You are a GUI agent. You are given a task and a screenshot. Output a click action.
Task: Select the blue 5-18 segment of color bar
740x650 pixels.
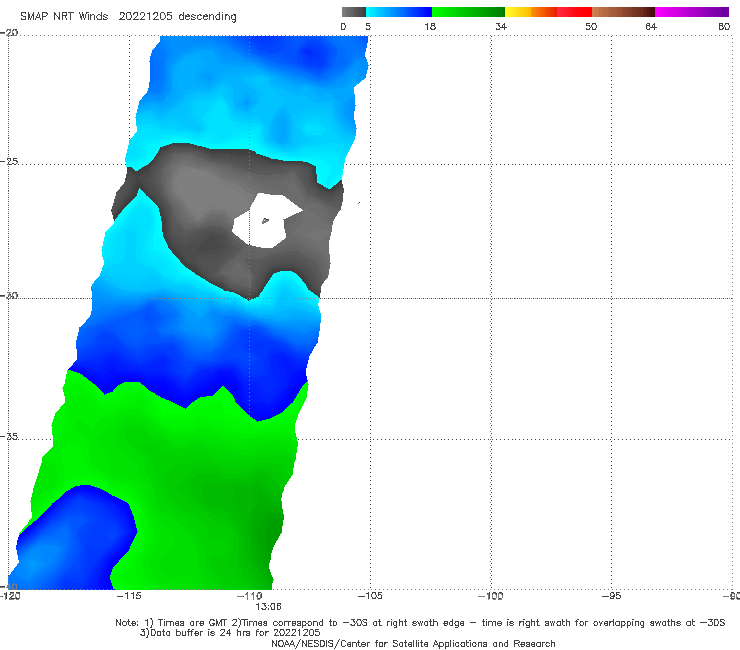399,12
